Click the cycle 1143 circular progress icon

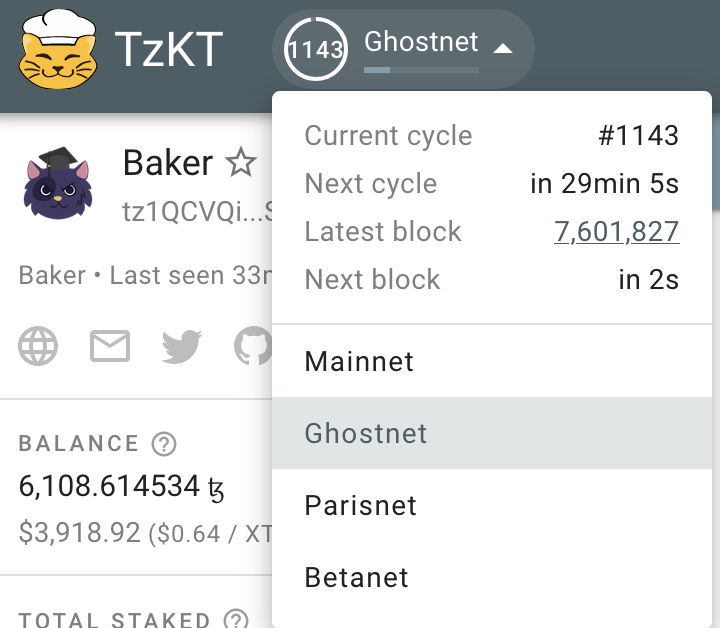[x=315, y=48]
